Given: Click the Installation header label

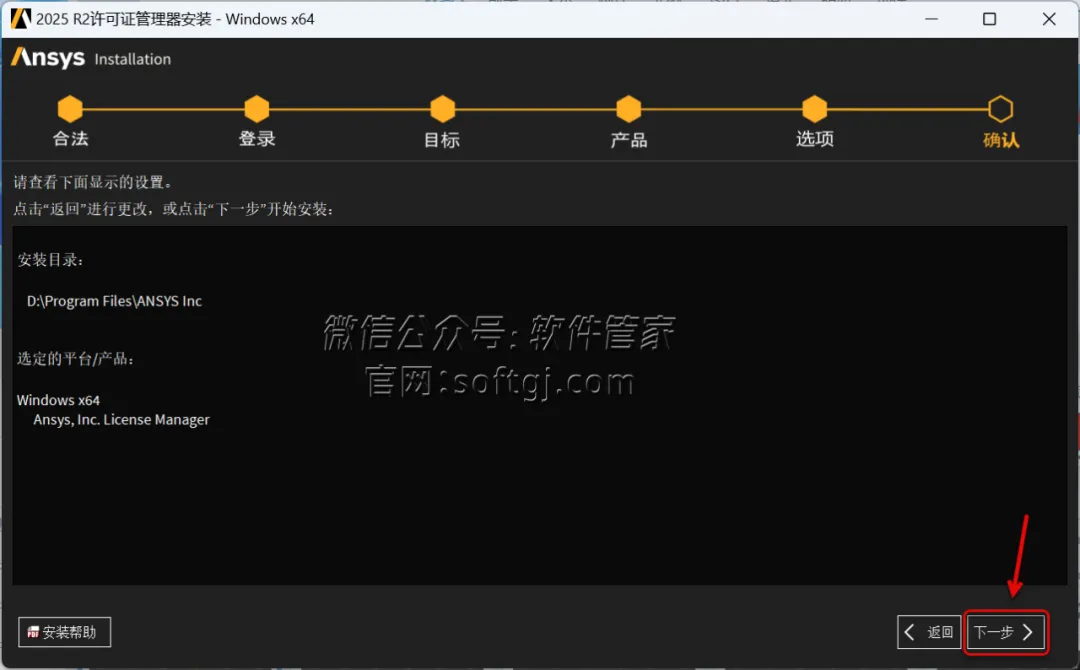Looking at the screenshot, I should coord(132,59).
